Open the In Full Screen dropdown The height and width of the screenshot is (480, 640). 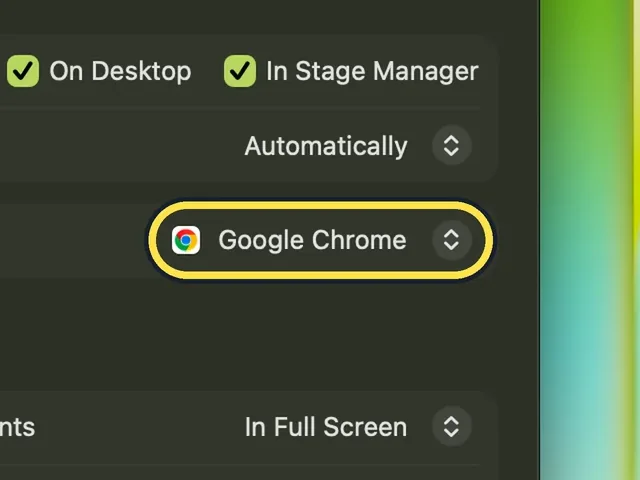coord(358,427)
